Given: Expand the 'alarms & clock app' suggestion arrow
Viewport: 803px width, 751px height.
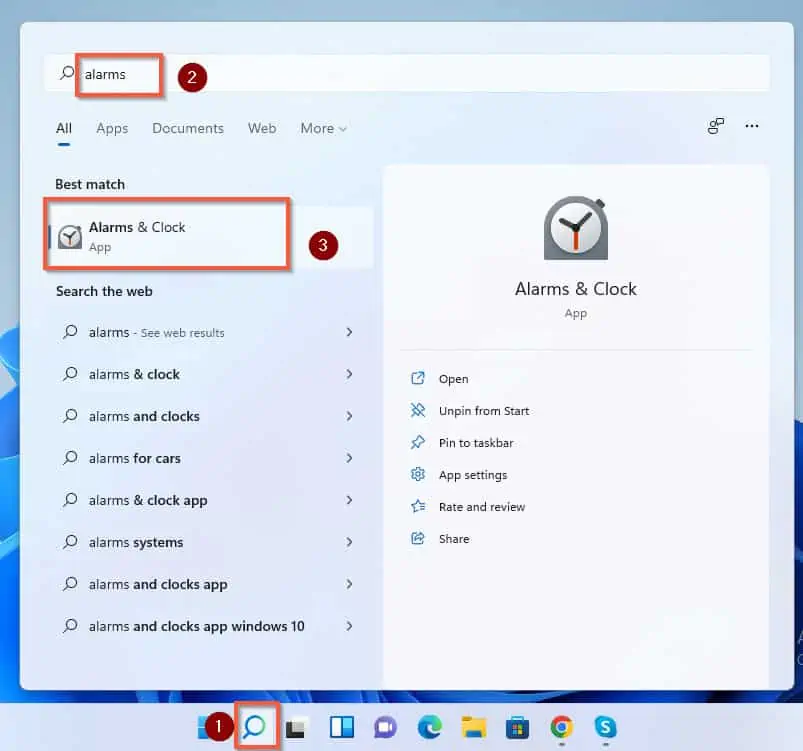Looking at the screenshot, I should pos(349,500).
